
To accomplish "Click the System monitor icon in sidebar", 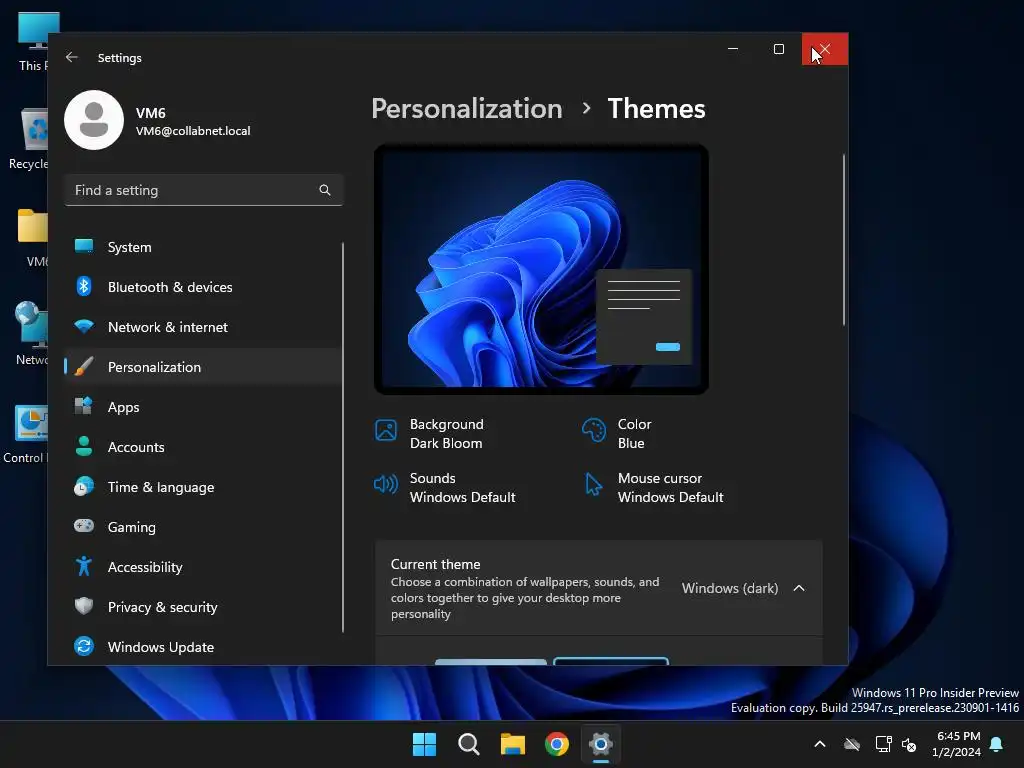I will pos(84,246).
